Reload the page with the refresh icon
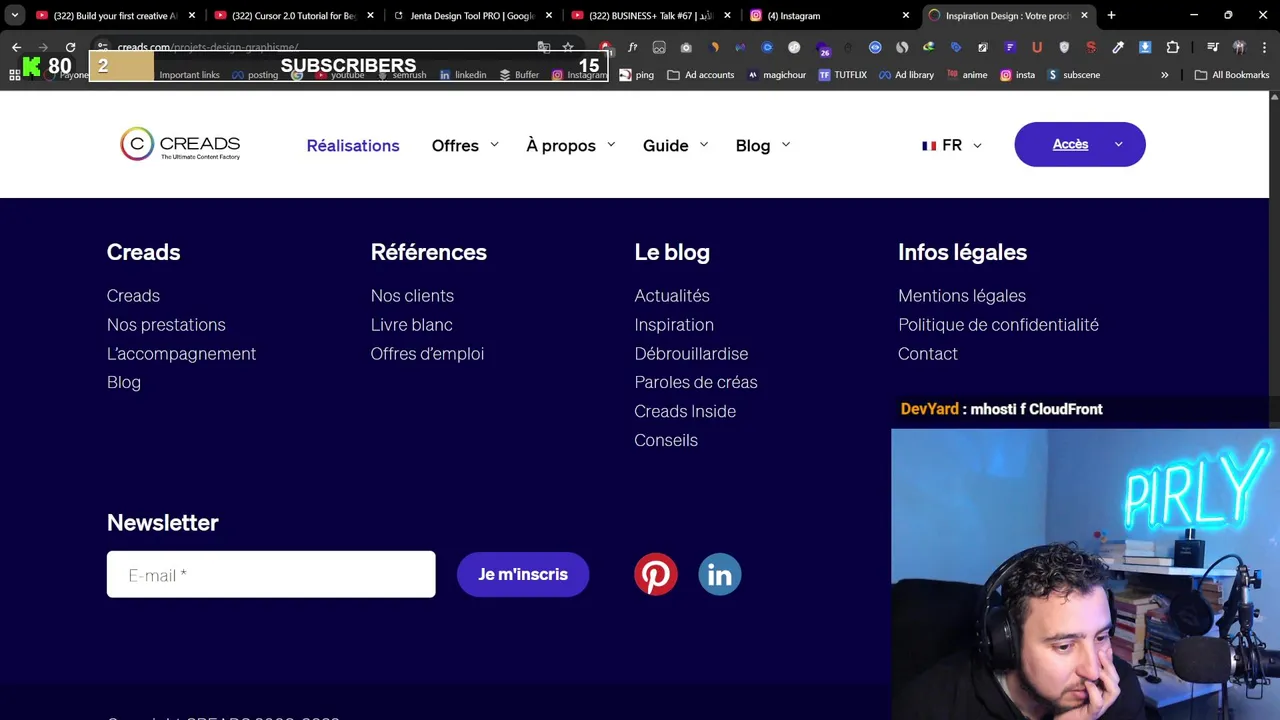Viewport: 1280px width, 720px height. tap(70, 47)
